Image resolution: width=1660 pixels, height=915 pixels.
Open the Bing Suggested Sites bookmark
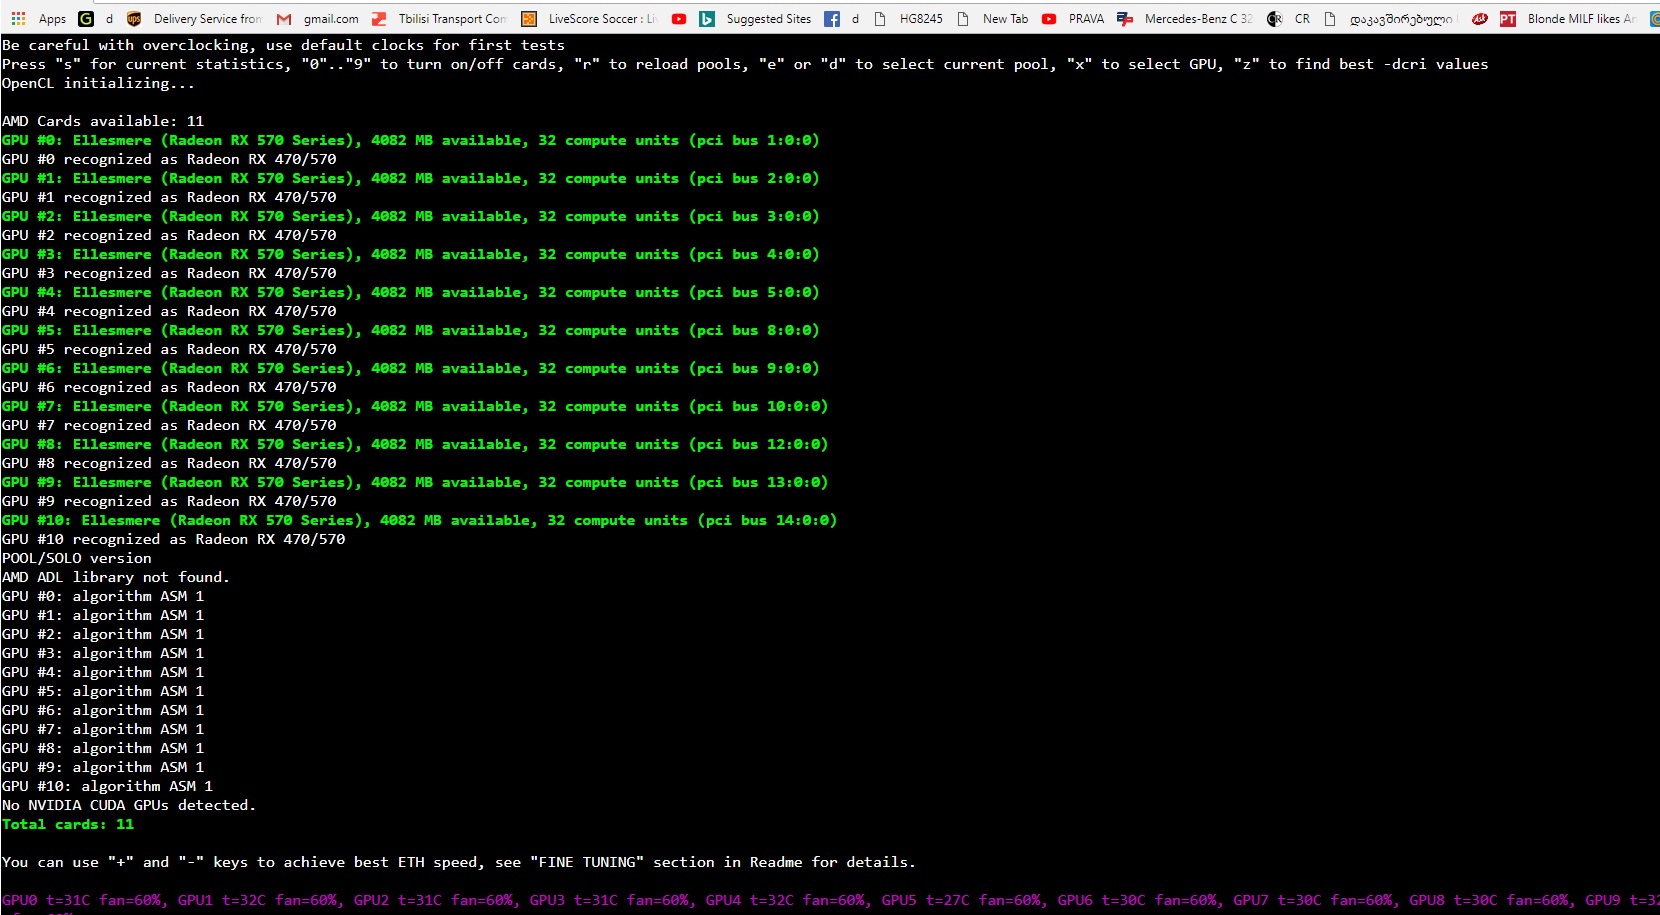pyautogui.click(x=755, y=18)
